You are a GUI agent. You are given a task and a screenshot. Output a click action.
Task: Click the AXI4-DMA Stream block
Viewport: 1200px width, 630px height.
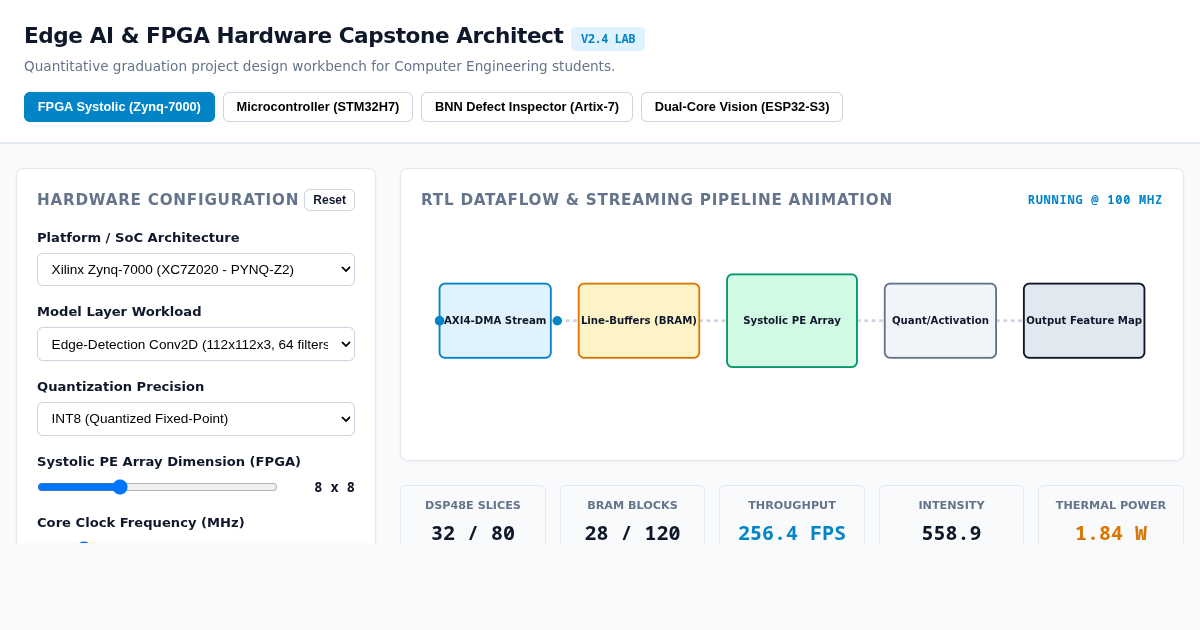click(495, 321)
